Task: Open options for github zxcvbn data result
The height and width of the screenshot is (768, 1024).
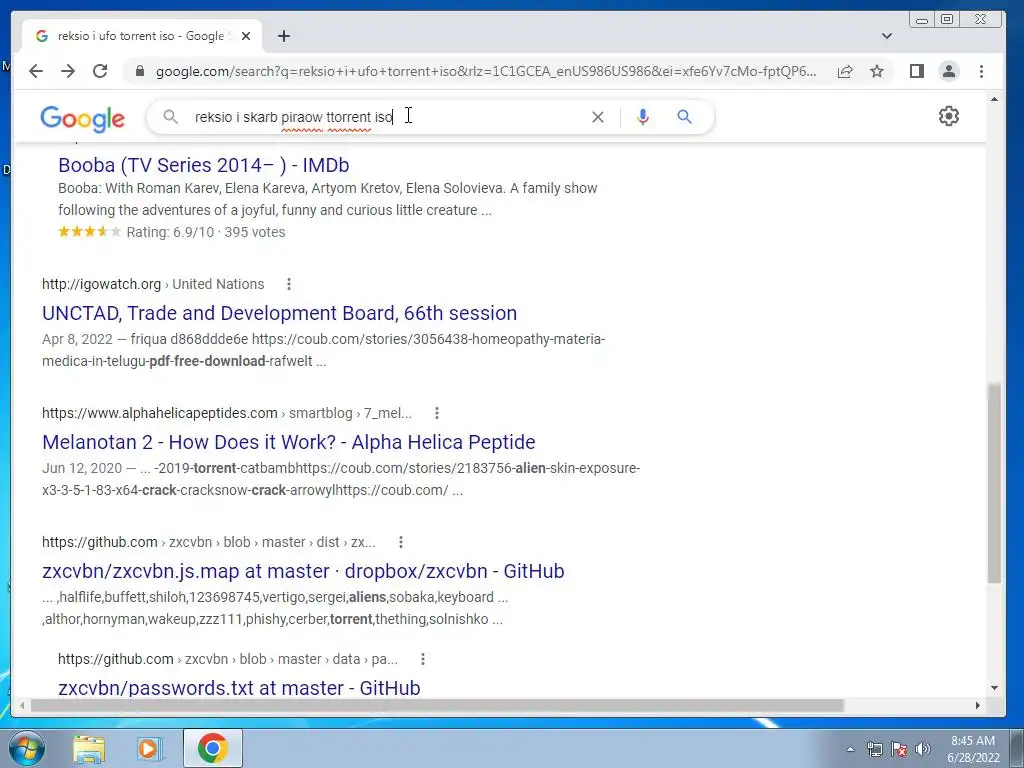Action: click(x=423, y=660)
